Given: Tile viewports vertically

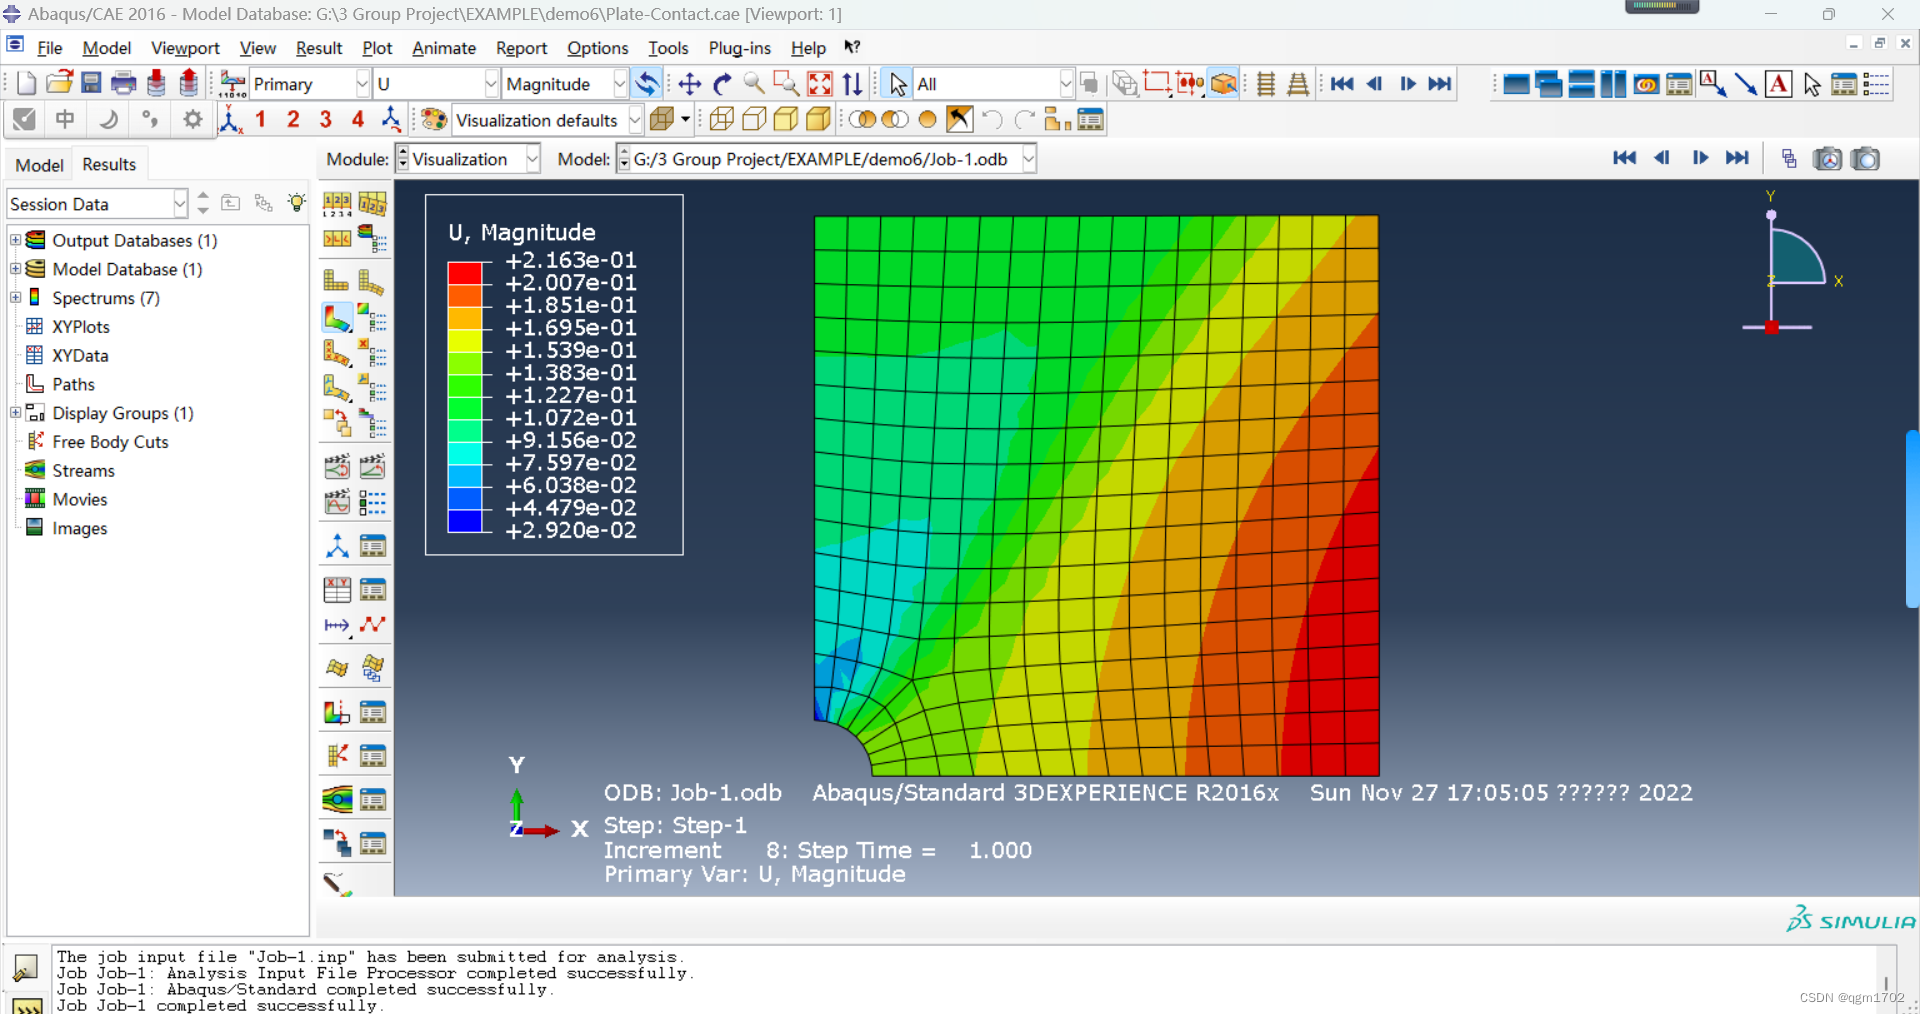Looking at the screenshot, I should [1613, 84].
